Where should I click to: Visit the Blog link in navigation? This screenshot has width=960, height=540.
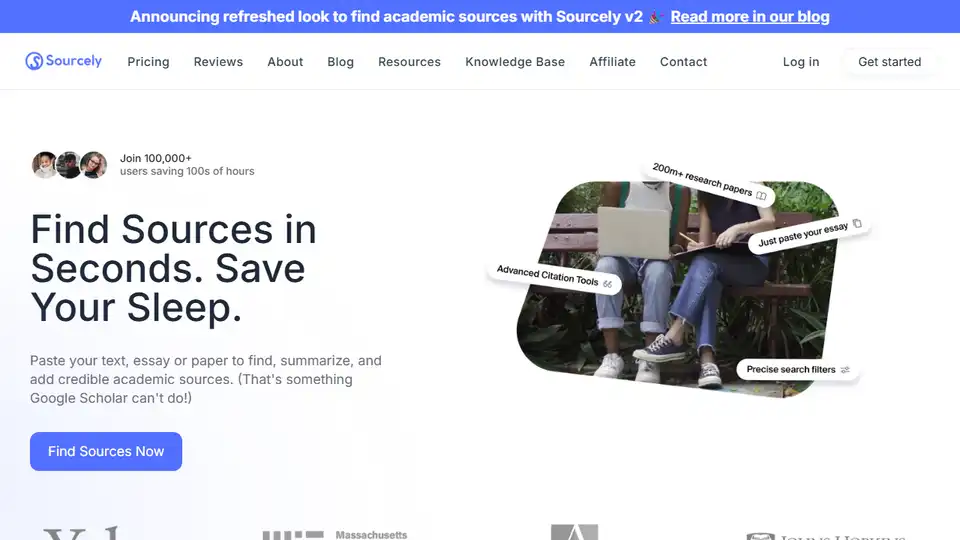point(340,62)
